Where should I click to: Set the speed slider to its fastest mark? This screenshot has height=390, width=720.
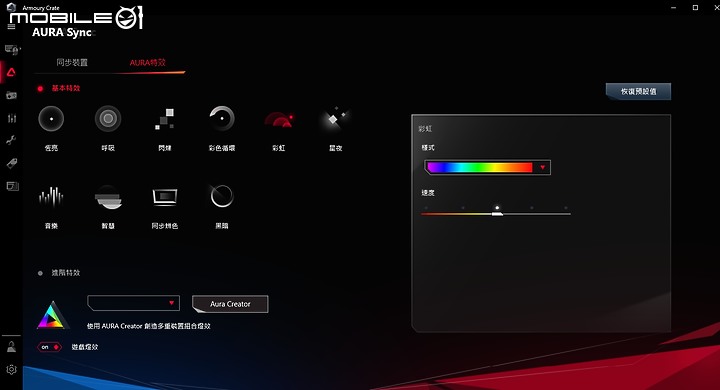tap(566, 208)
